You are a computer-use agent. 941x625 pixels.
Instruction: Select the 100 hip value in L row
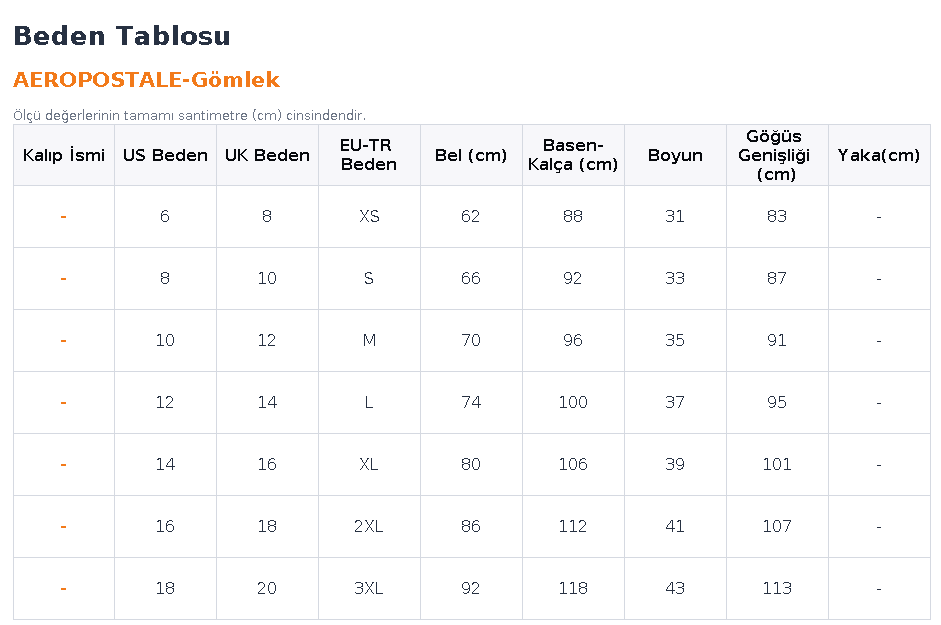coord(573,402)
